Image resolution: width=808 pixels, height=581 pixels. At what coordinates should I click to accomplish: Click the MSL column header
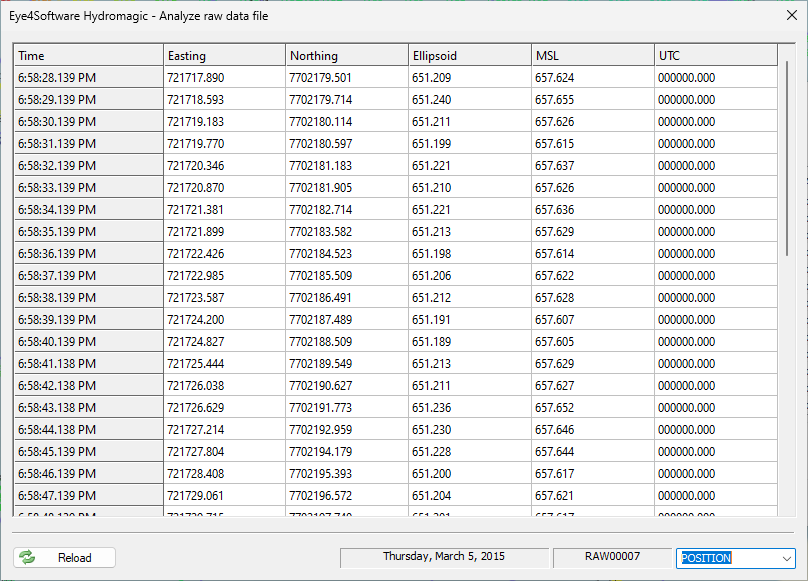pyautogui.click(x=593, y=56)
